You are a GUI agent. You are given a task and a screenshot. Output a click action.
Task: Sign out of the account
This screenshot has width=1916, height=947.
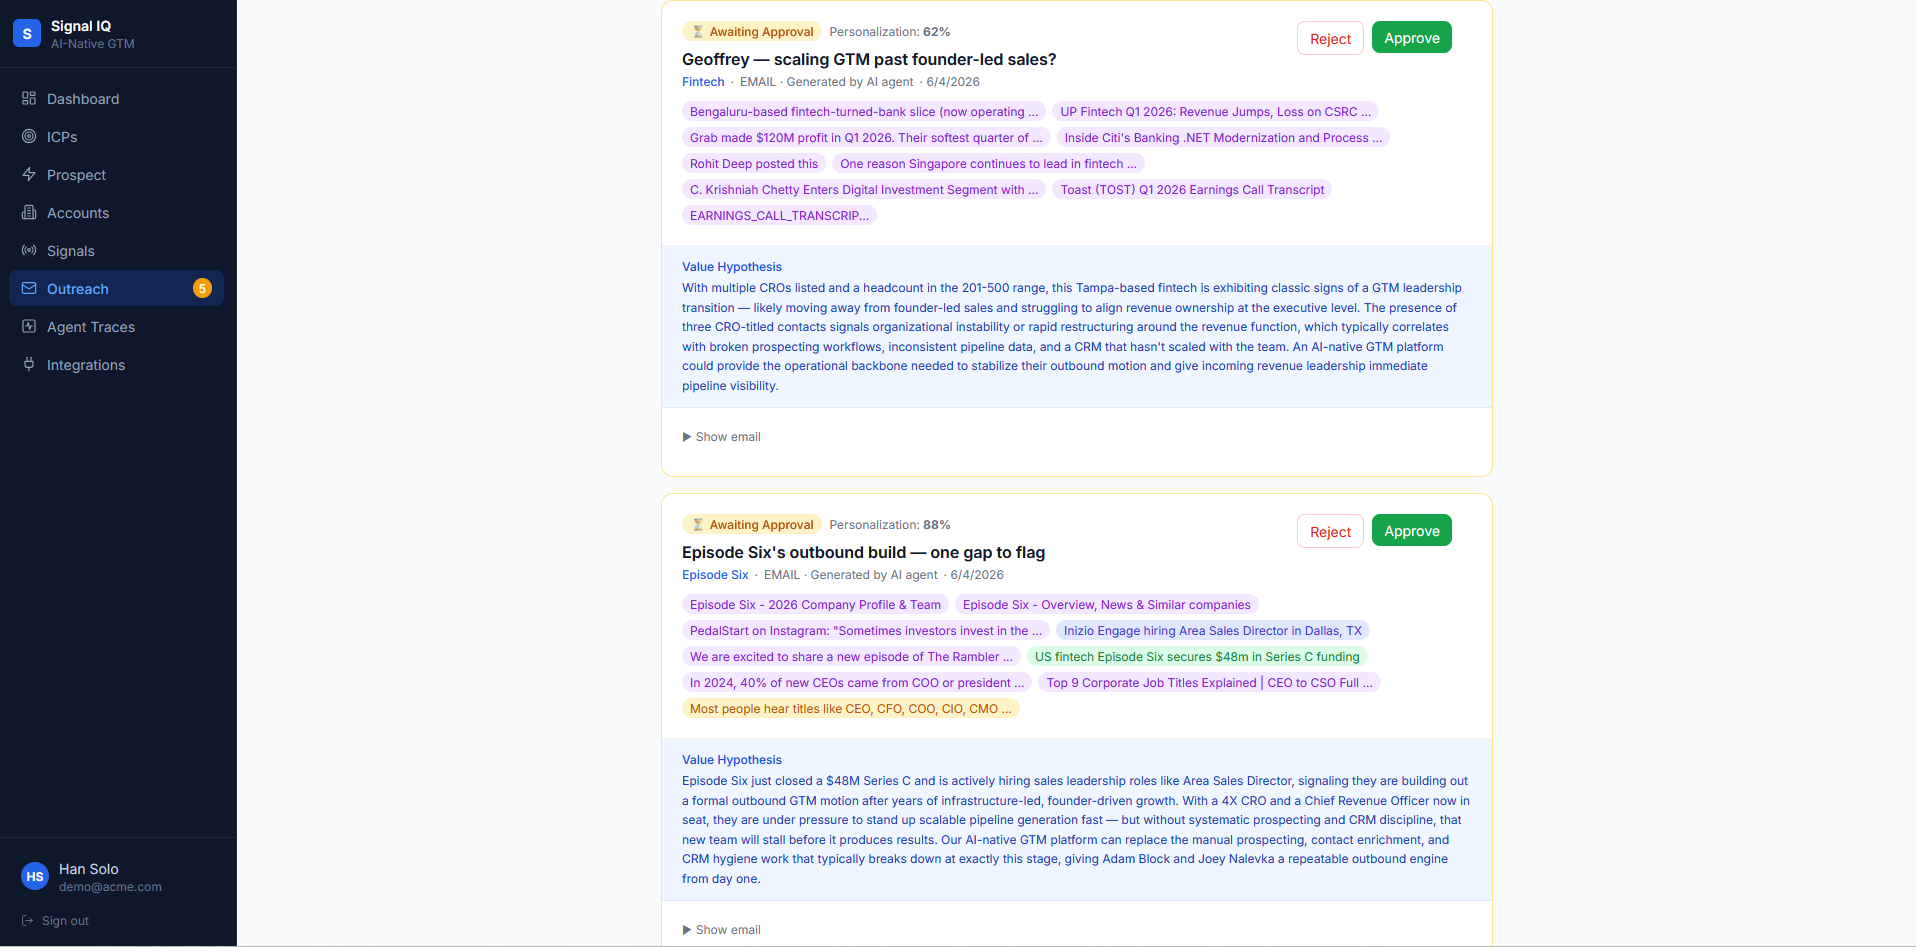[x=56, y=921]
